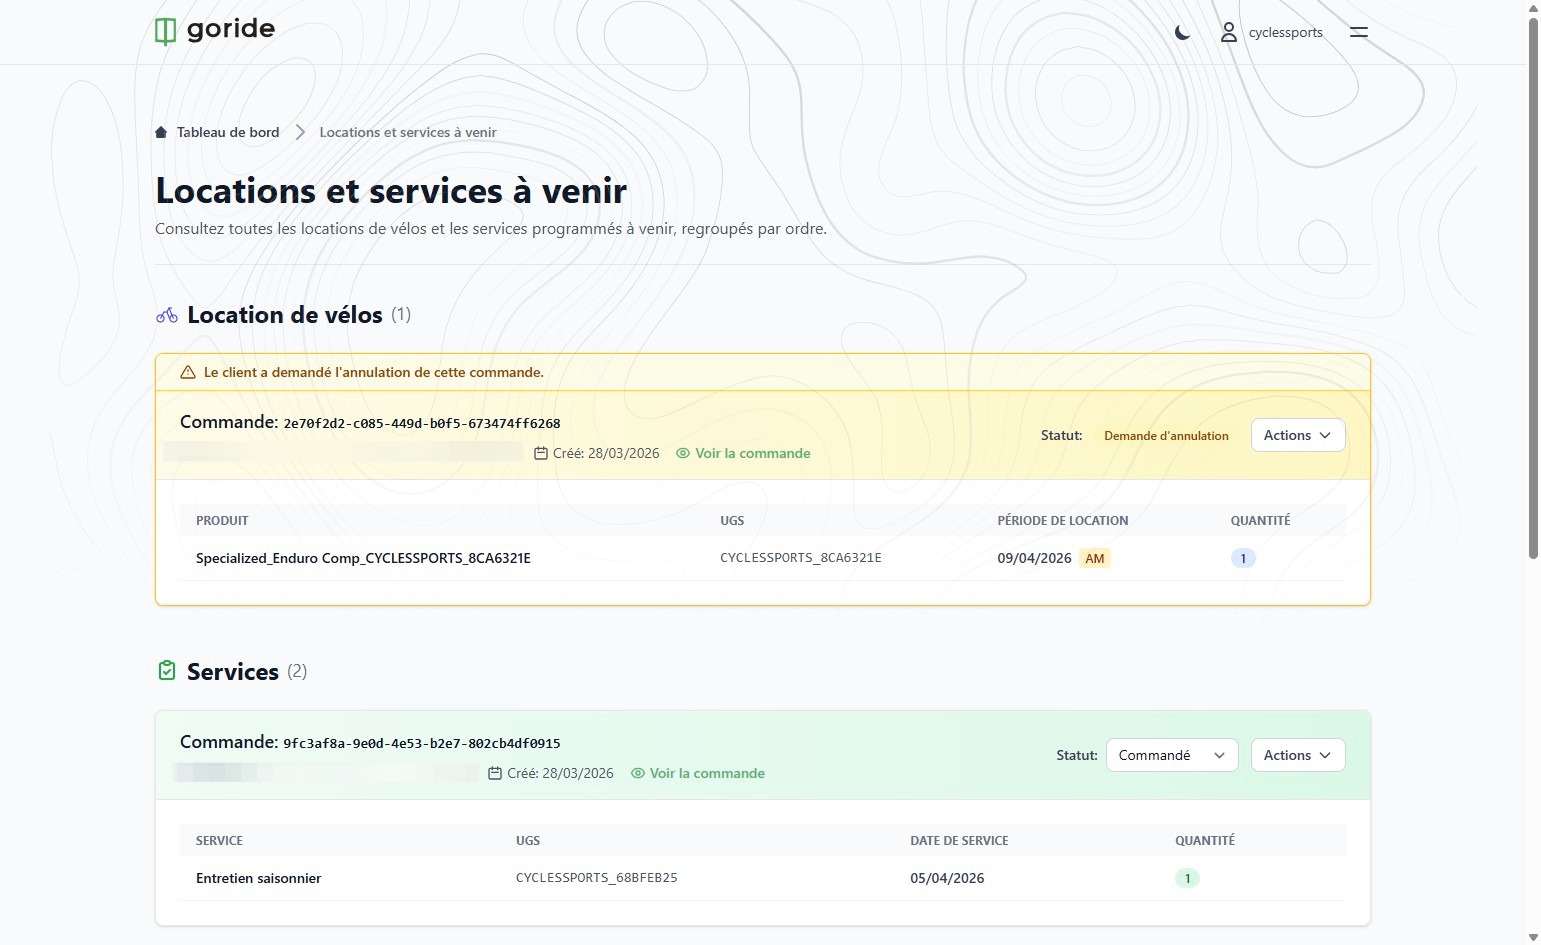The height and width of the screenshot is (945, 1541).
Task: Click the home icon in the breadcrumb
Action: [161, 132]
